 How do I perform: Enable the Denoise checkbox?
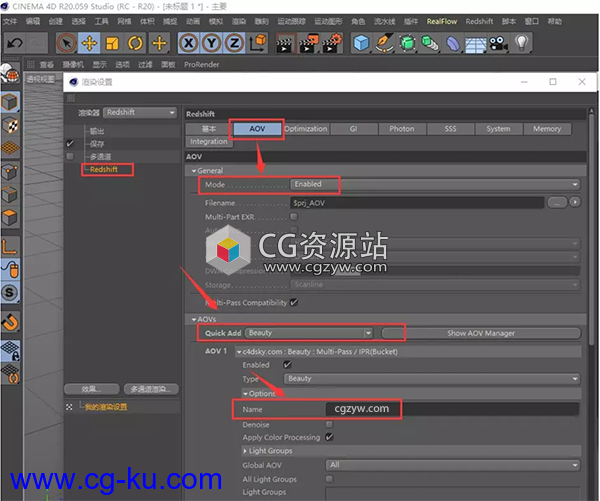[x=329, y=424]
